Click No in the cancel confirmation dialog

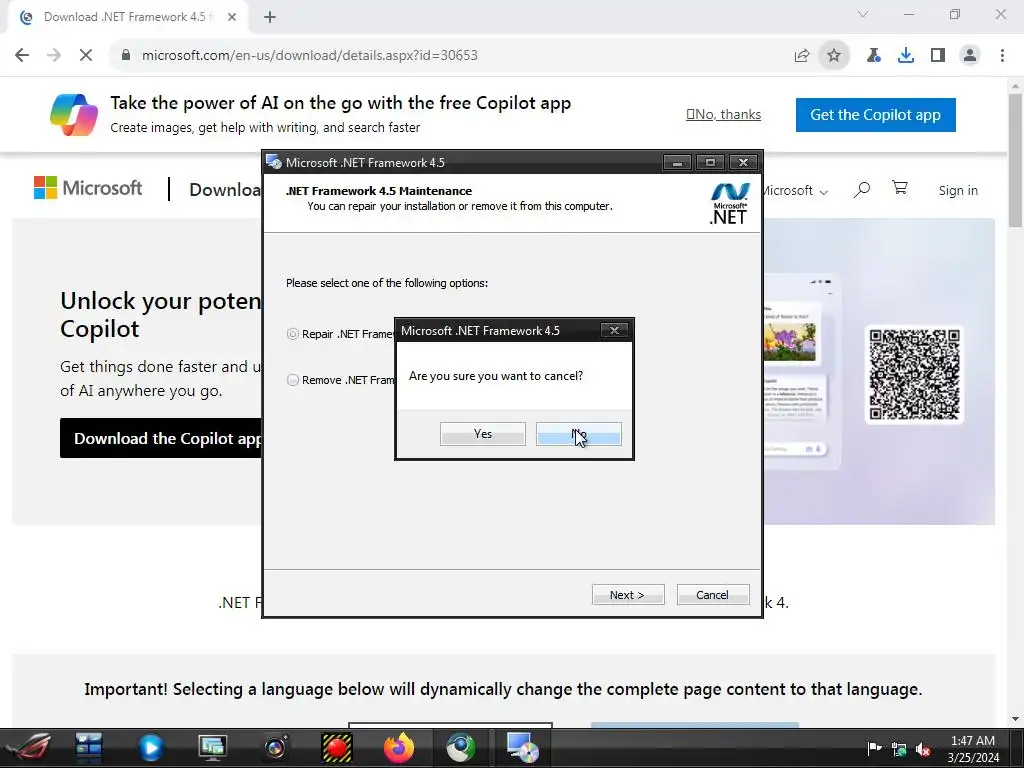click(x=579, y=434)
